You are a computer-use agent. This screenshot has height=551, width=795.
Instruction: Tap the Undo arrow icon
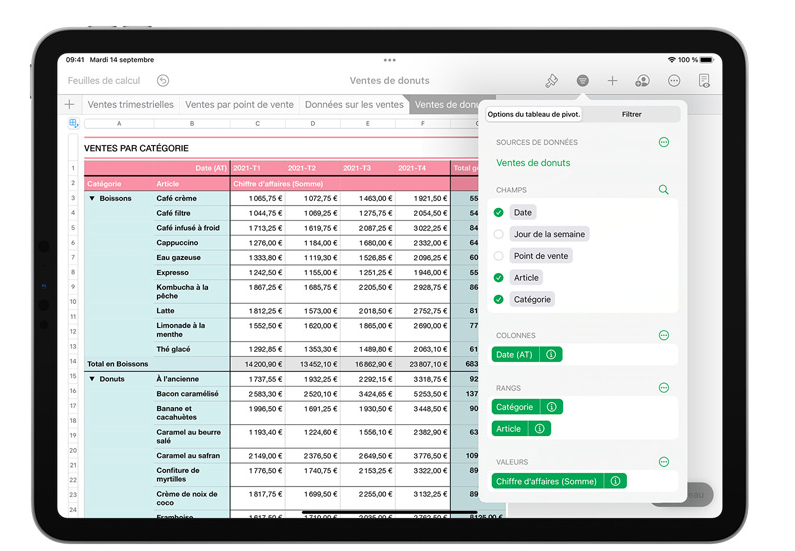[x=163, y=80]
